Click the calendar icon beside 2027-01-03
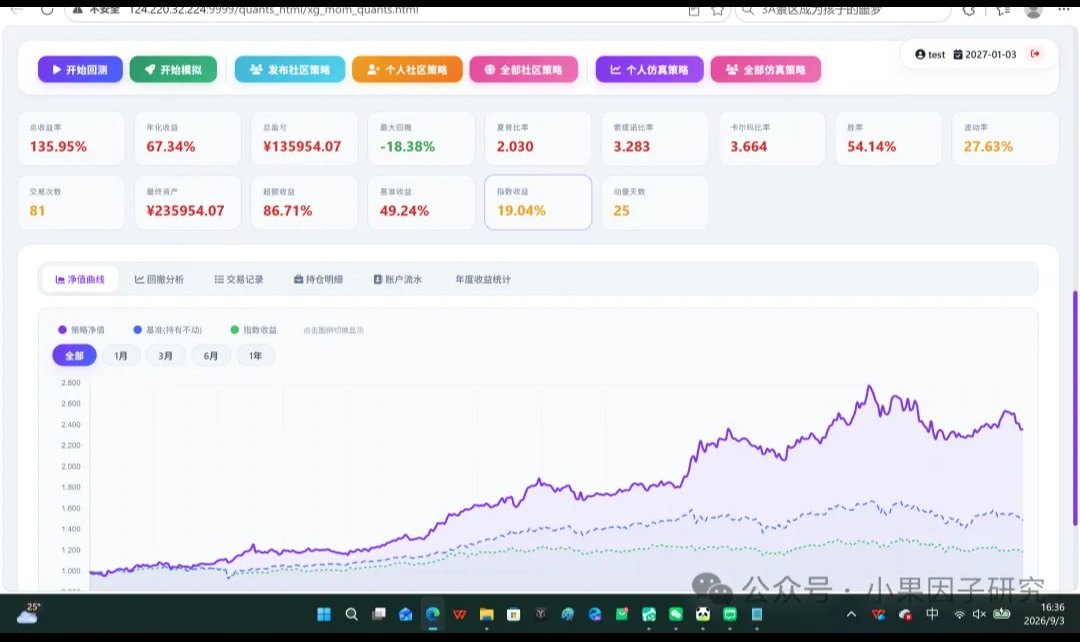1080x642 pixels. 957,54
